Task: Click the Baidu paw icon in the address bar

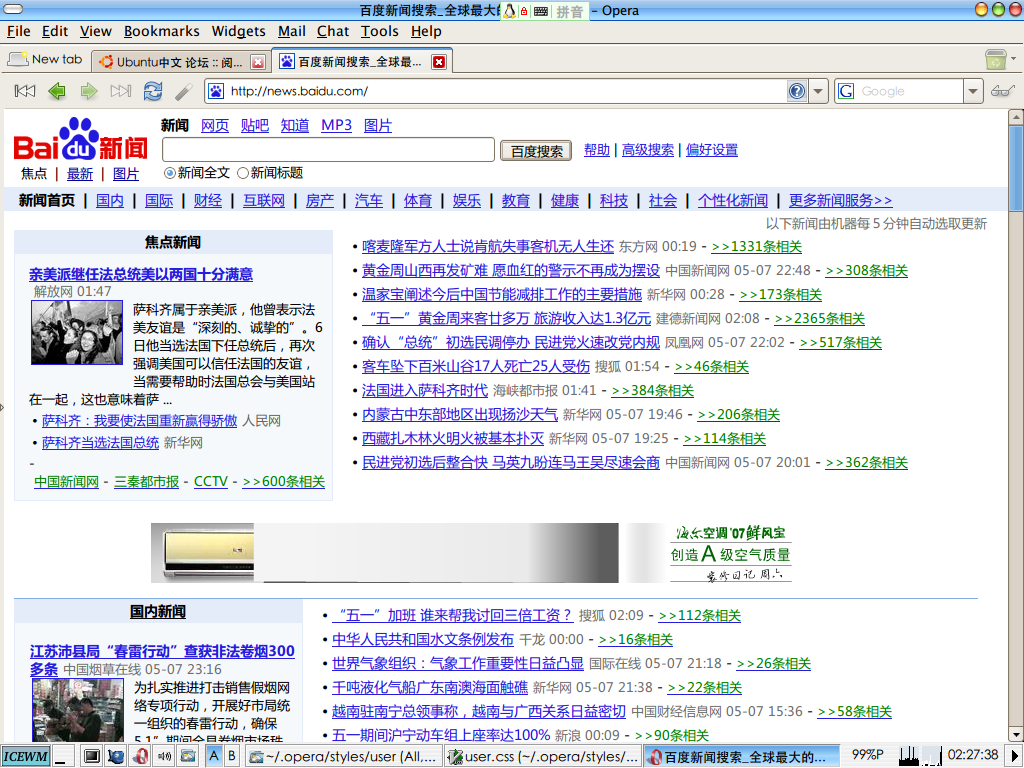Action: tap(216, 91)
